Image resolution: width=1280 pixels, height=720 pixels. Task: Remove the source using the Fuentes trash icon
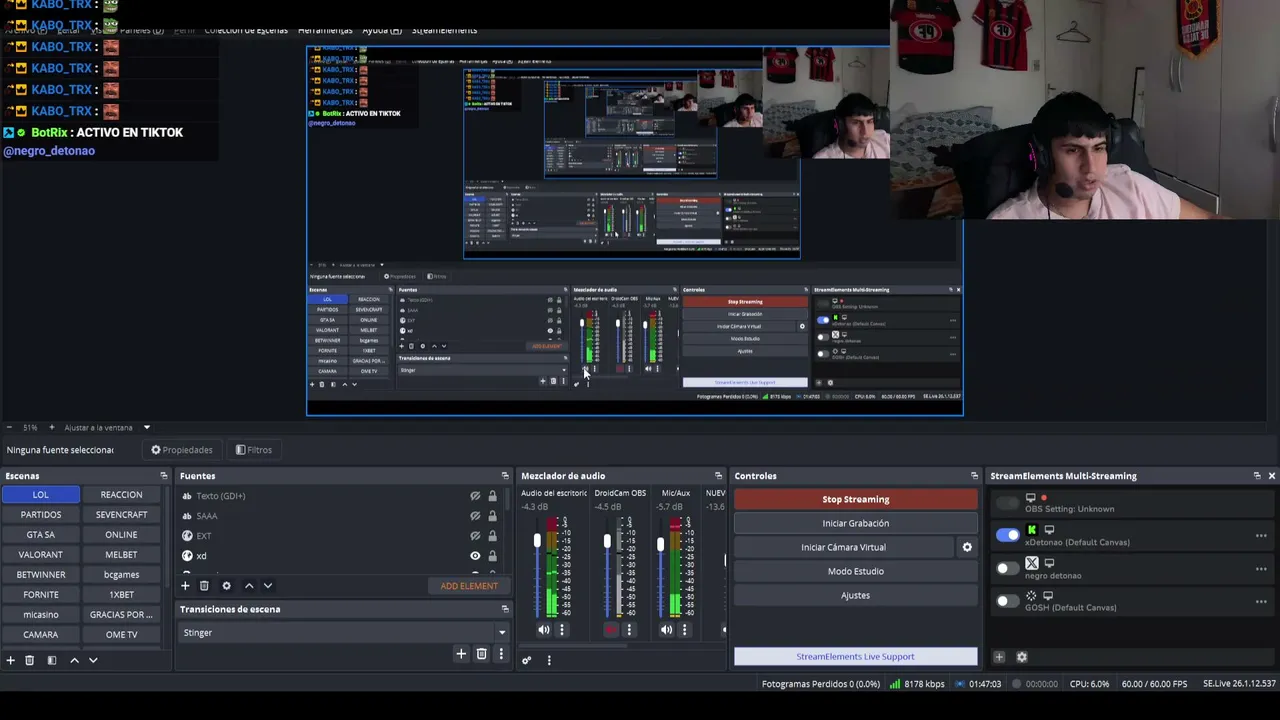pyautogui.click(x=204, y=586)
